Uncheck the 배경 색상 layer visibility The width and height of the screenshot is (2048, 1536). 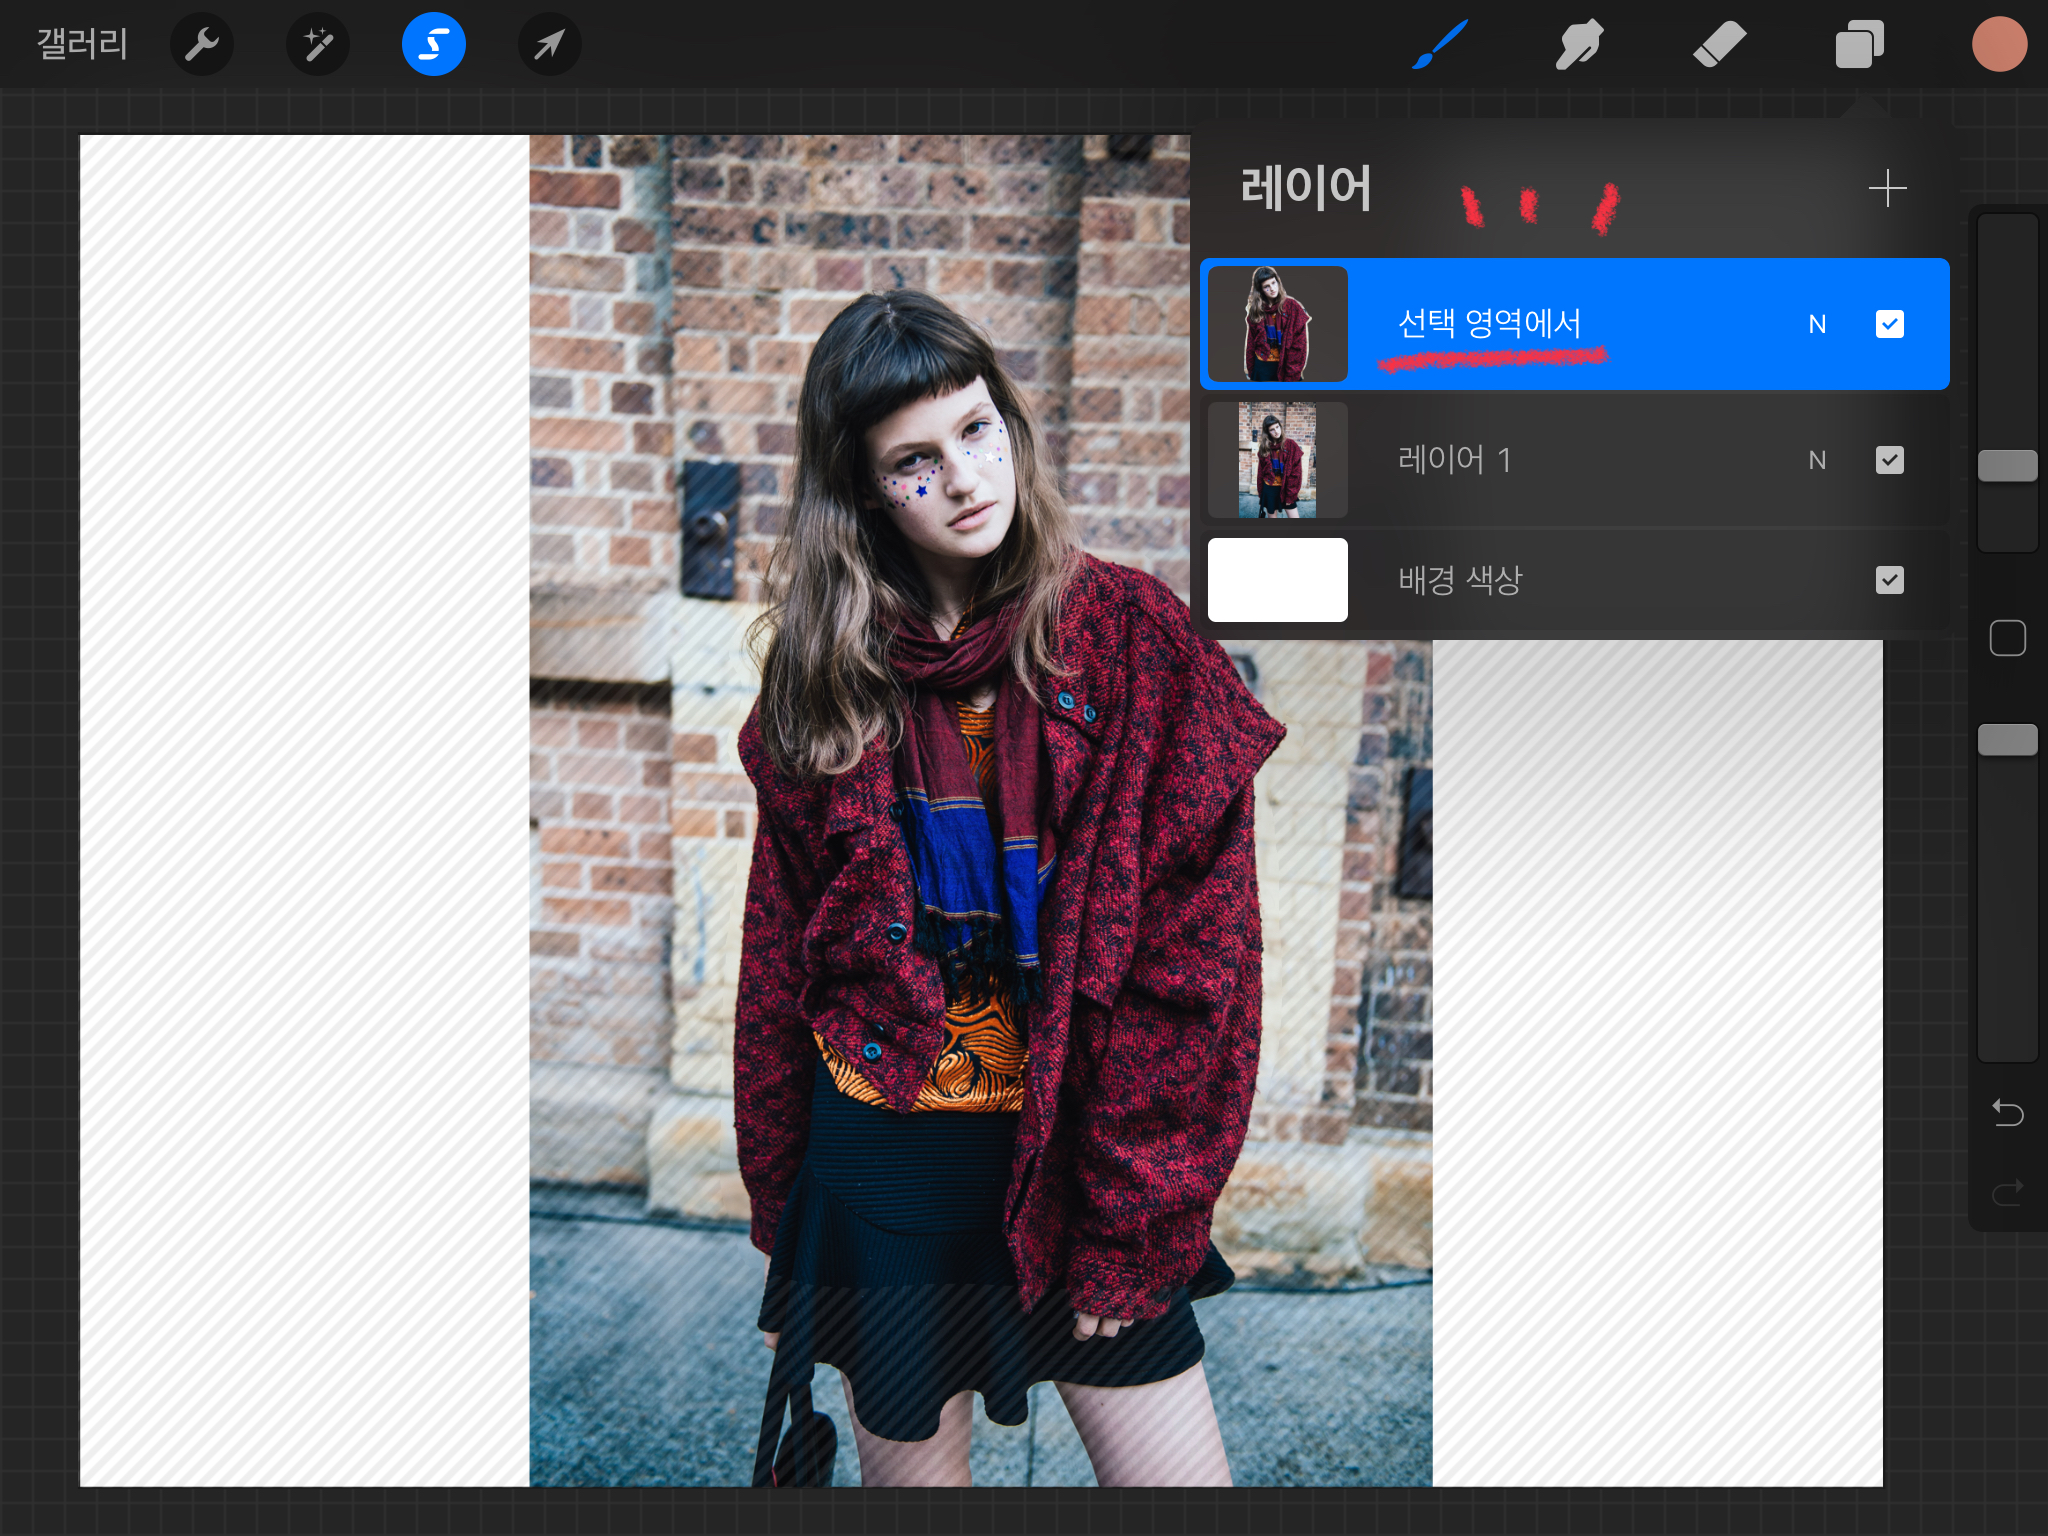coord(1889,580)
